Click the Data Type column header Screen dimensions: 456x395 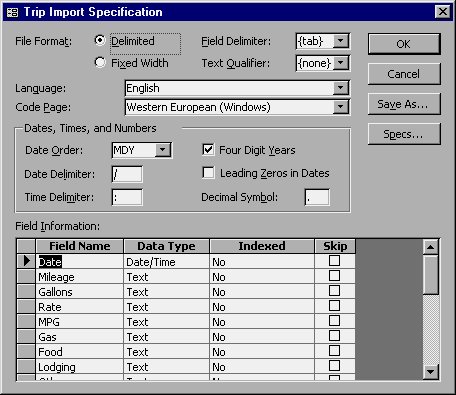click(166, 246)
